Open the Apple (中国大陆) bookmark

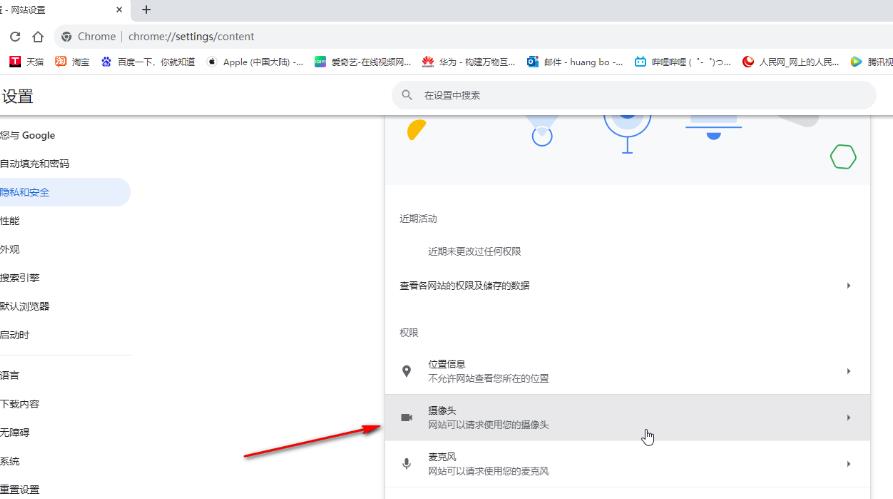click(255, 62)
